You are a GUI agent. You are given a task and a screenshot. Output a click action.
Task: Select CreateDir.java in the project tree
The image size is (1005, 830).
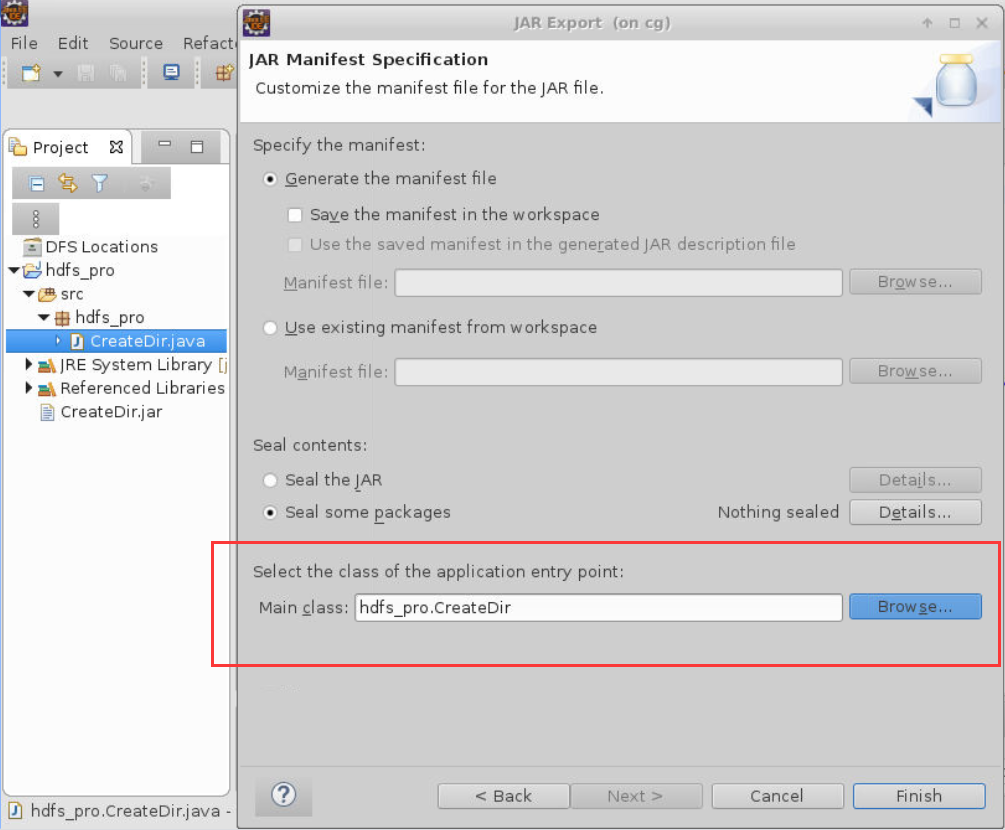(x=147, y=341)
